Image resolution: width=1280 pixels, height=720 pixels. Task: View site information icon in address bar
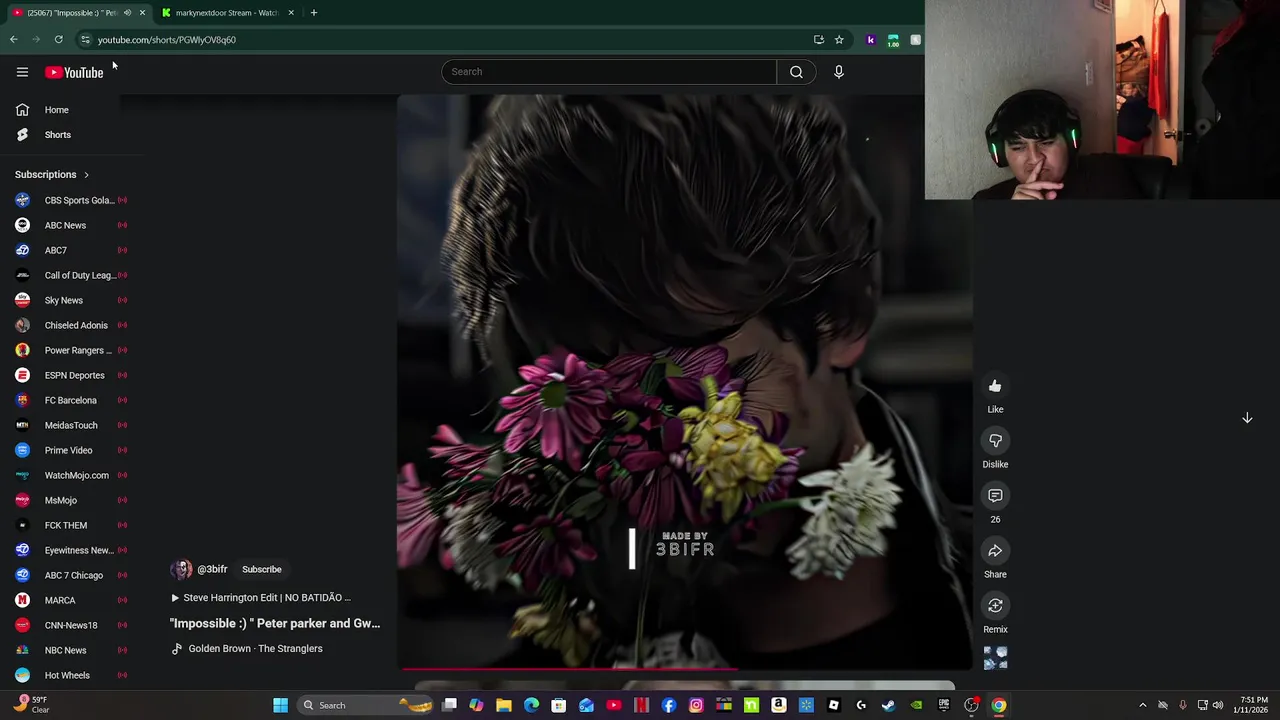pos(85,40)
